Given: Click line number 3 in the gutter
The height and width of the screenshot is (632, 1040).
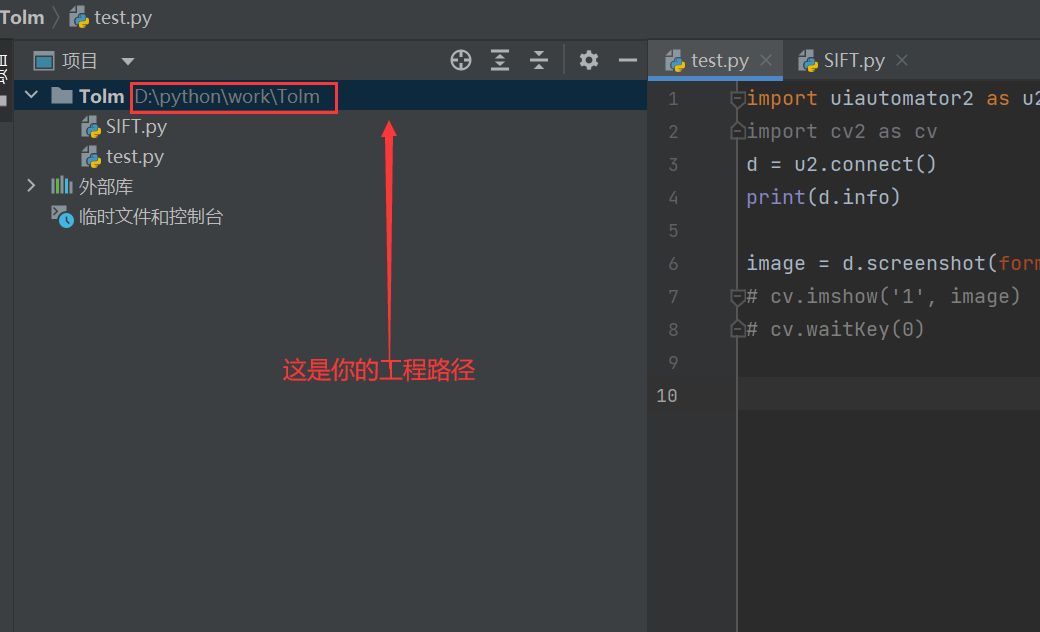Looking at the screenshot, I should tap(673, 164).
